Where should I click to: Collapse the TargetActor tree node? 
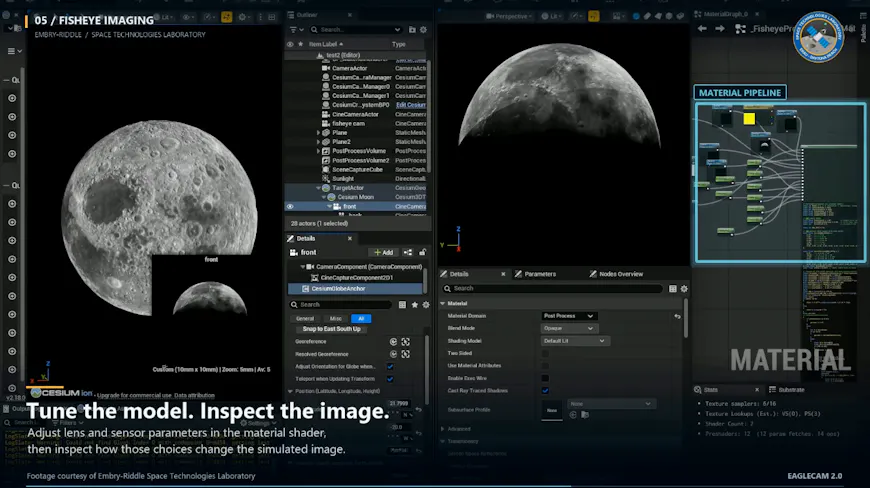318,188
